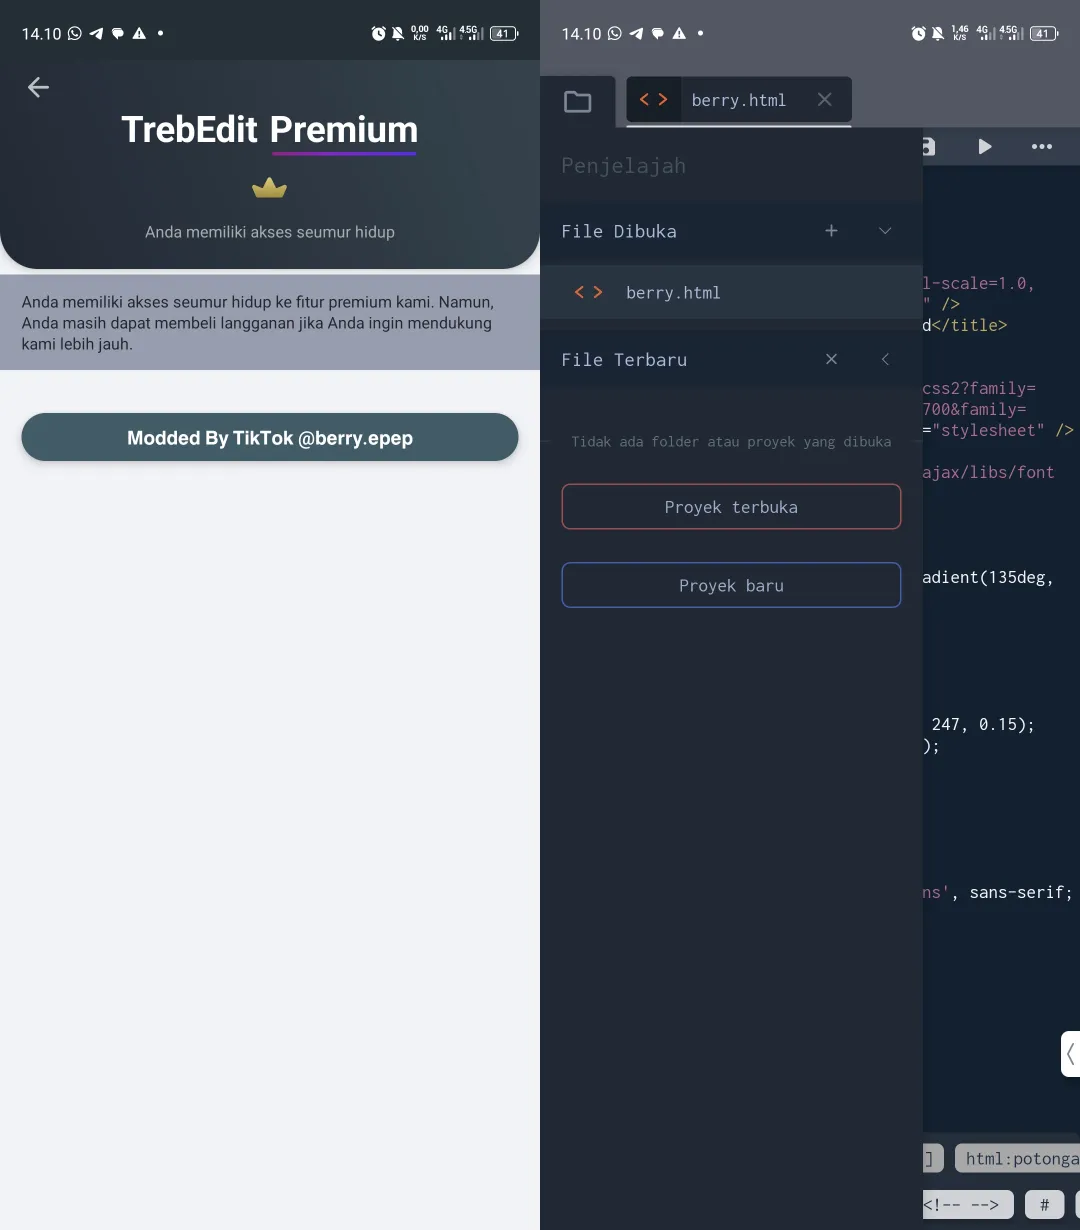This screenshot has height=1230, width=1080.
Task: Insert an HTML comment using the snippet bar
Action: coord(966,1204)
